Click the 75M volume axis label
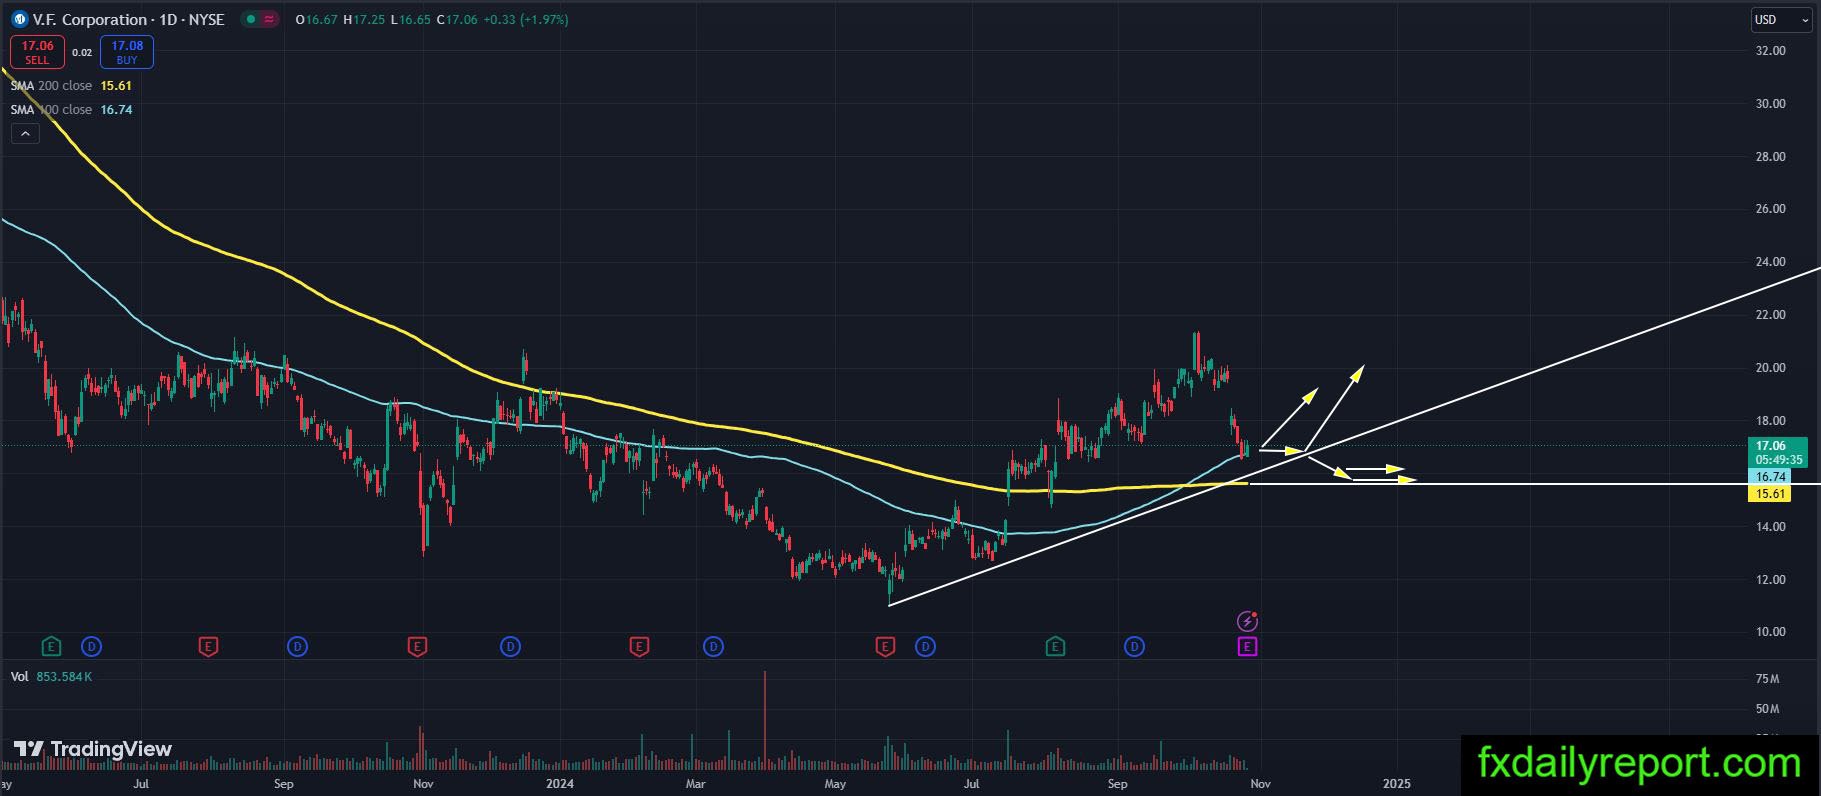Screen dimensions: 1821x796 [x=1767, y=679]
